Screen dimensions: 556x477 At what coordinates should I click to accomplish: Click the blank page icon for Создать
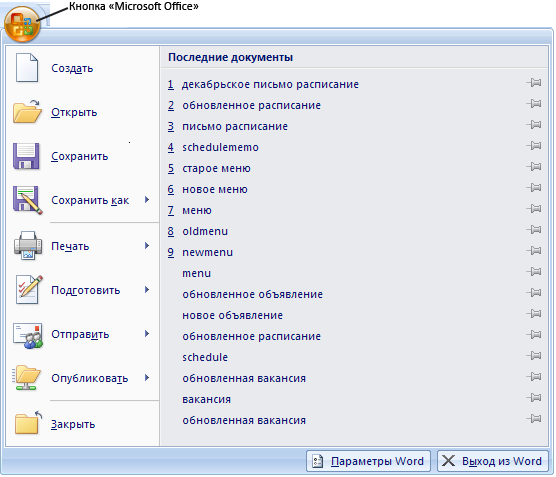tap(27, 68)
